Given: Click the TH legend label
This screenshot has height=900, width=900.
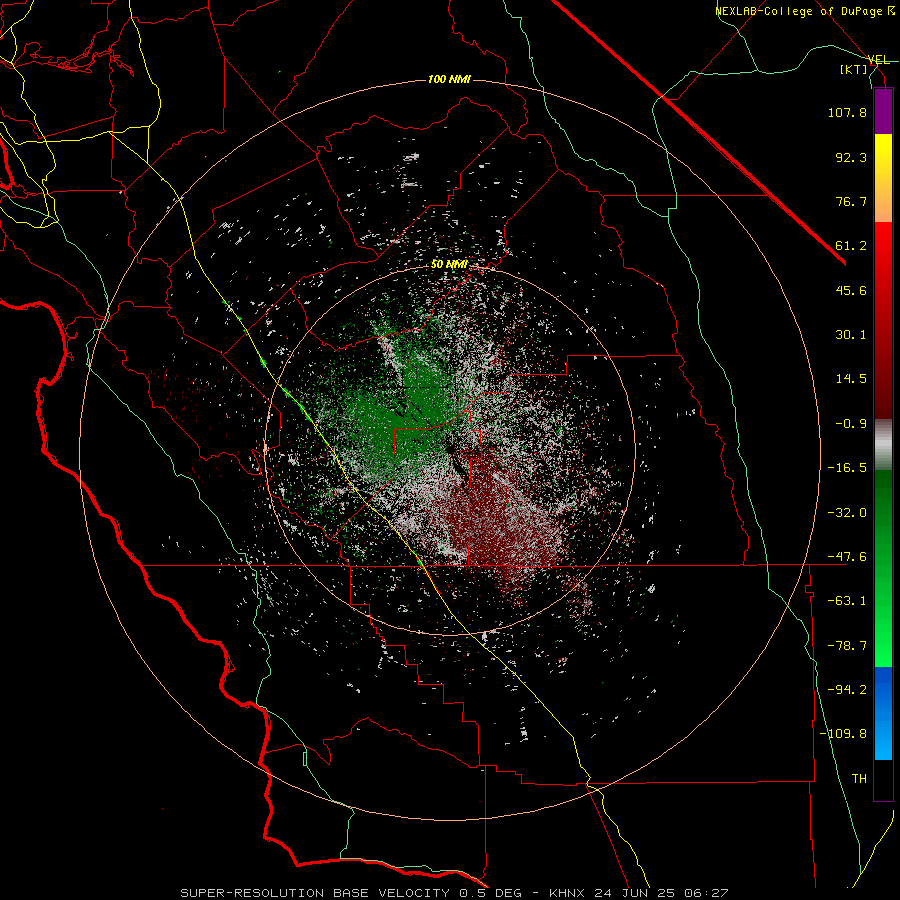Looking at the screenshot, I should (859, 778).
